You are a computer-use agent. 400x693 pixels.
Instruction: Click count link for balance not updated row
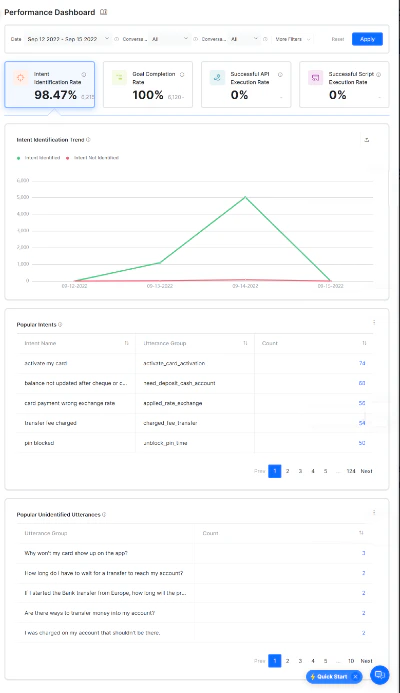point(362,383)
